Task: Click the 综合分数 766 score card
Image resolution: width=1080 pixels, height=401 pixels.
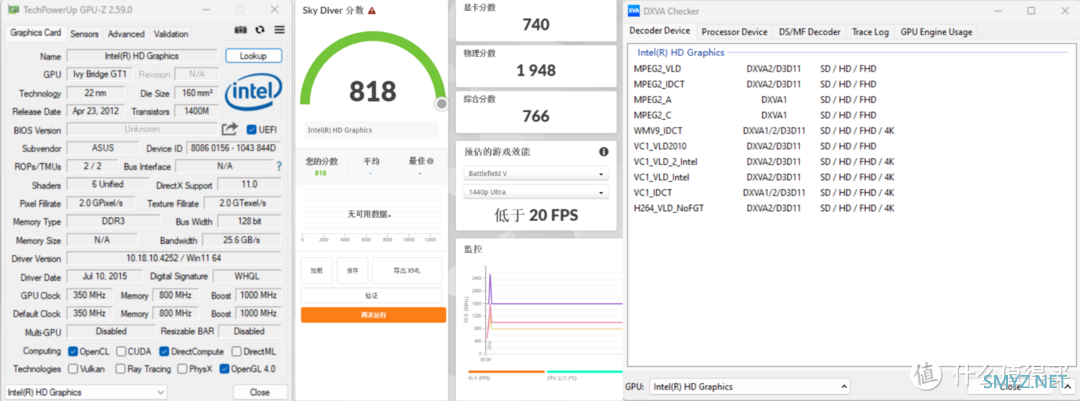Action: [536, 111]
